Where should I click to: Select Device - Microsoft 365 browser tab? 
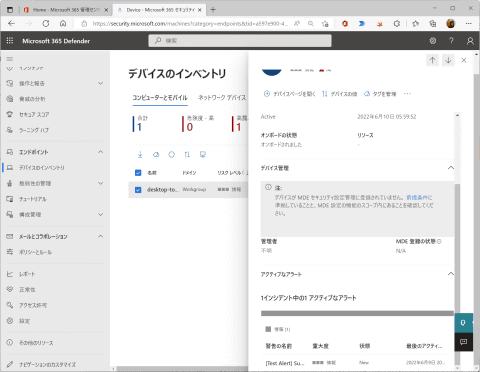pyautogui.click(x=159, y=10)
